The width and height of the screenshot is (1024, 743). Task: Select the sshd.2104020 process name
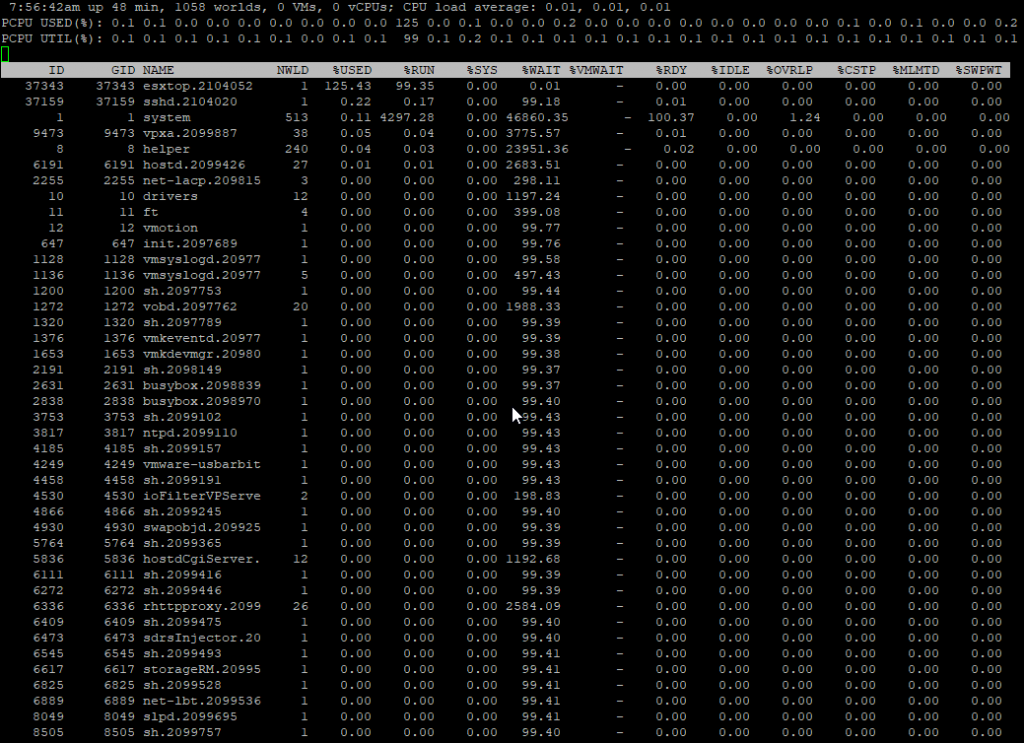(x=190, y=102)
